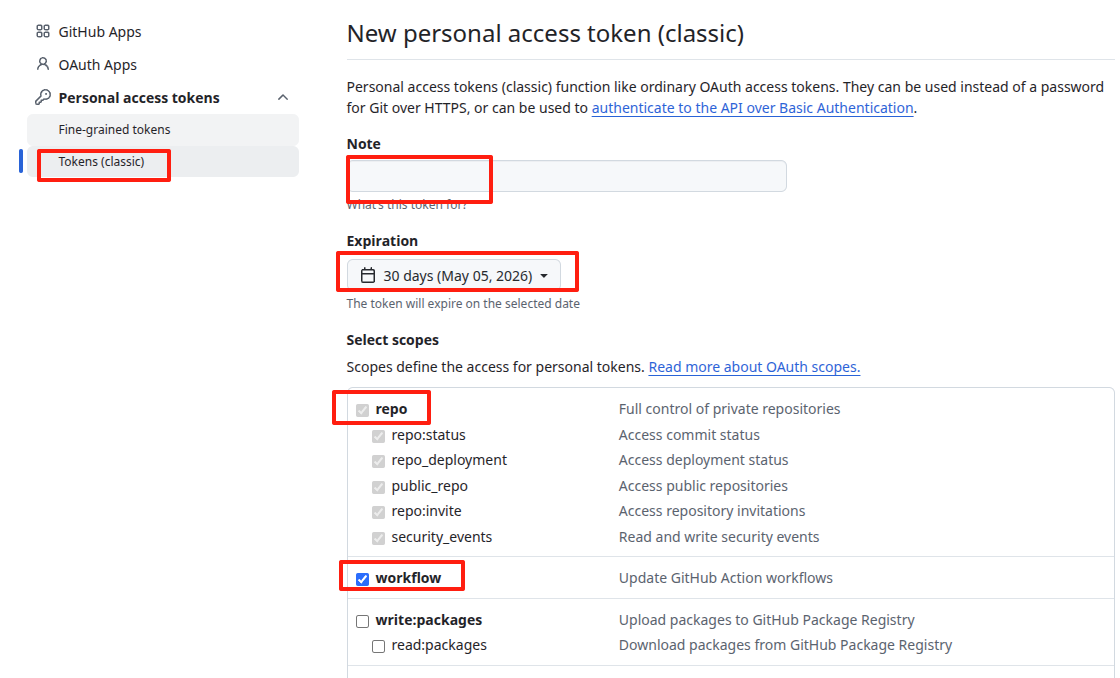1120x678 pixels.
Task: Open the Expiration 30 days dropdown
Action: (x=454, y=276)
